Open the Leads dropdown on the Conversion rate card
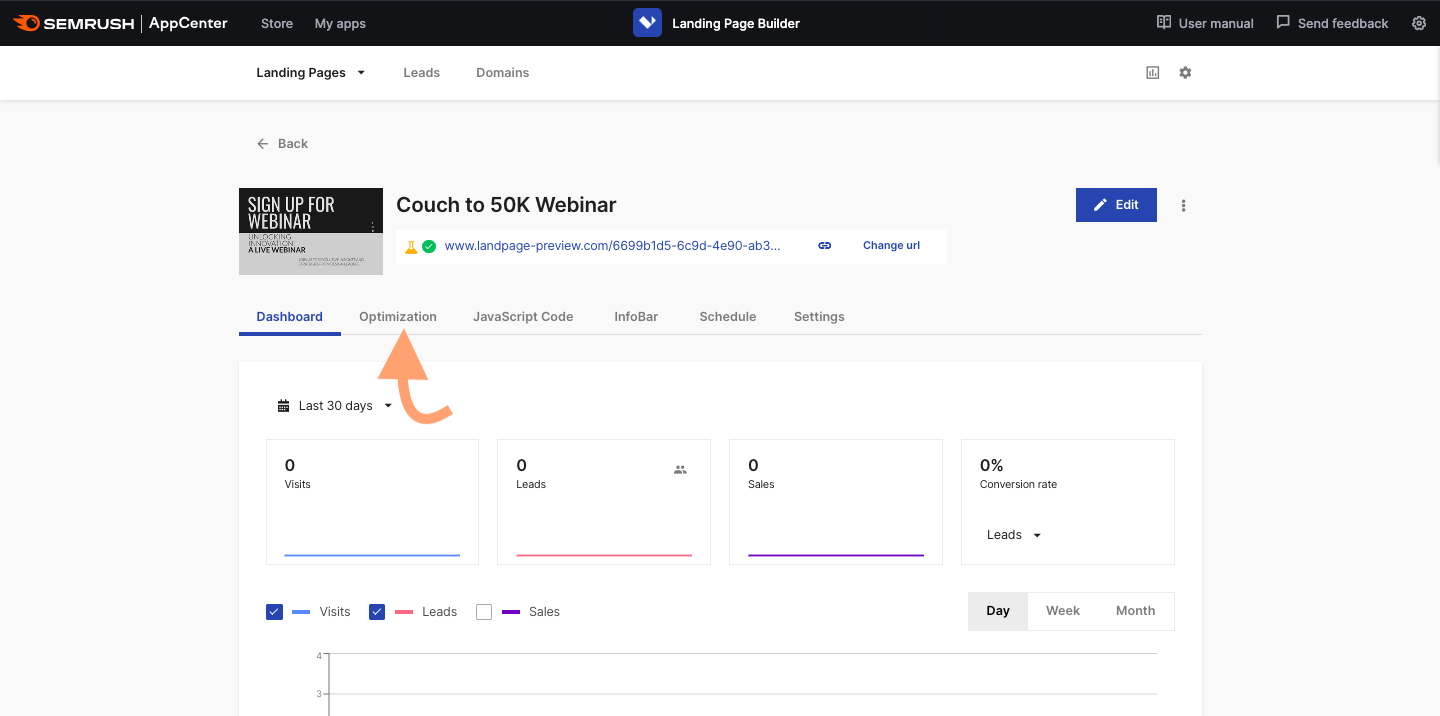Viewport: 1440px width, 716px height. click(1011, 534)
